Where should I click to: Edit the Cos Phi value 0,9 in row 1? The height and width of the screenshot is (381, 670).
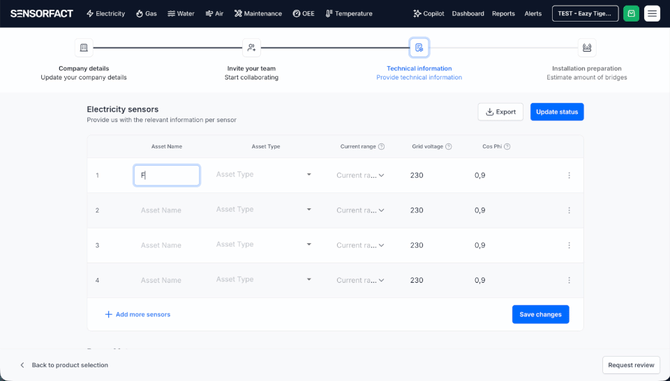point(480,175)
